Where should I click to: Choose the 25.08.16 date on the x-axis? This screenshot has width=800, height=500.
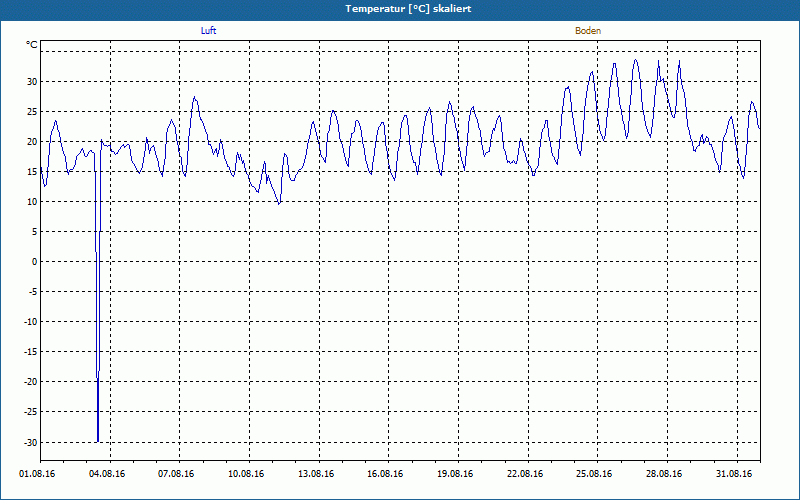(x=594, y=474)
